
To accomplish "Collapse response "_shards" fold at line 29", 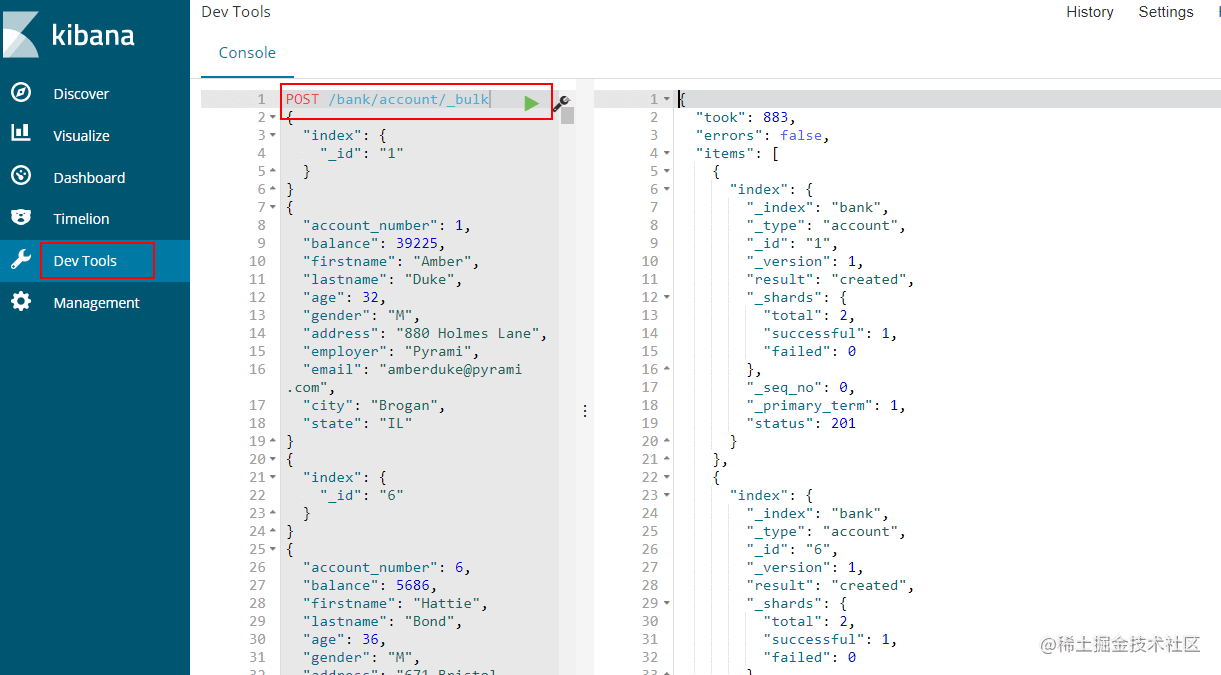I will point(667,604).
